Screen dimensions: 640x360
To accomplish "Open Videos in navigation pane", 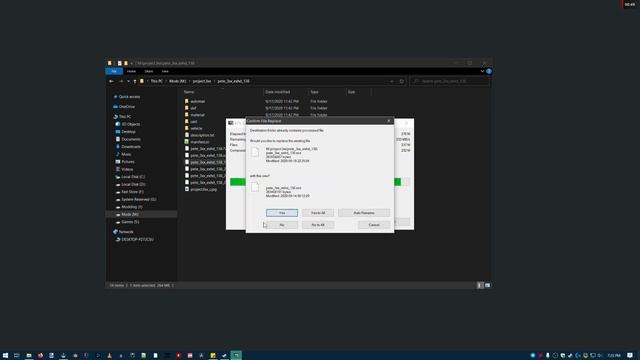I will click(x=127, y=169).
